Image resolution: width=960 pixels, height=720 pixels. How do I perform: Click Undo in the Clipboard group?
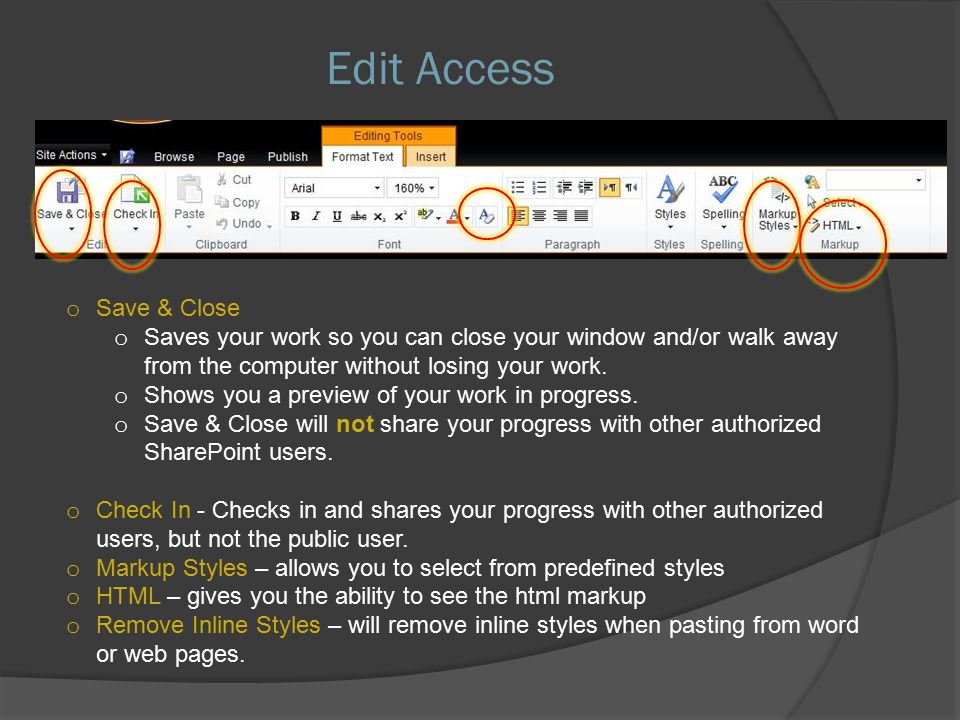click(239, 224)
